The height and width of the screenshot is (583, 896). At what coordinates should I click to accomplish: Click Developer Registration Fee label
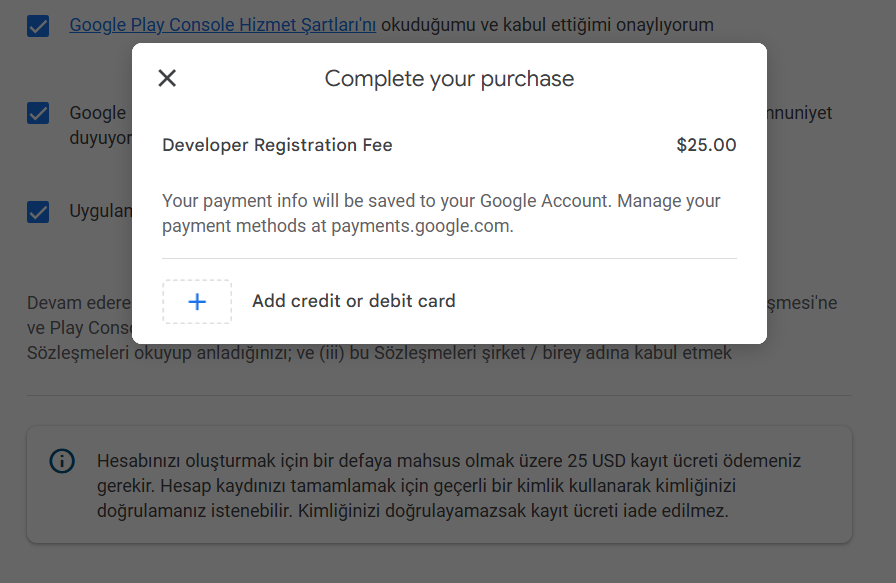pos(277,145)
